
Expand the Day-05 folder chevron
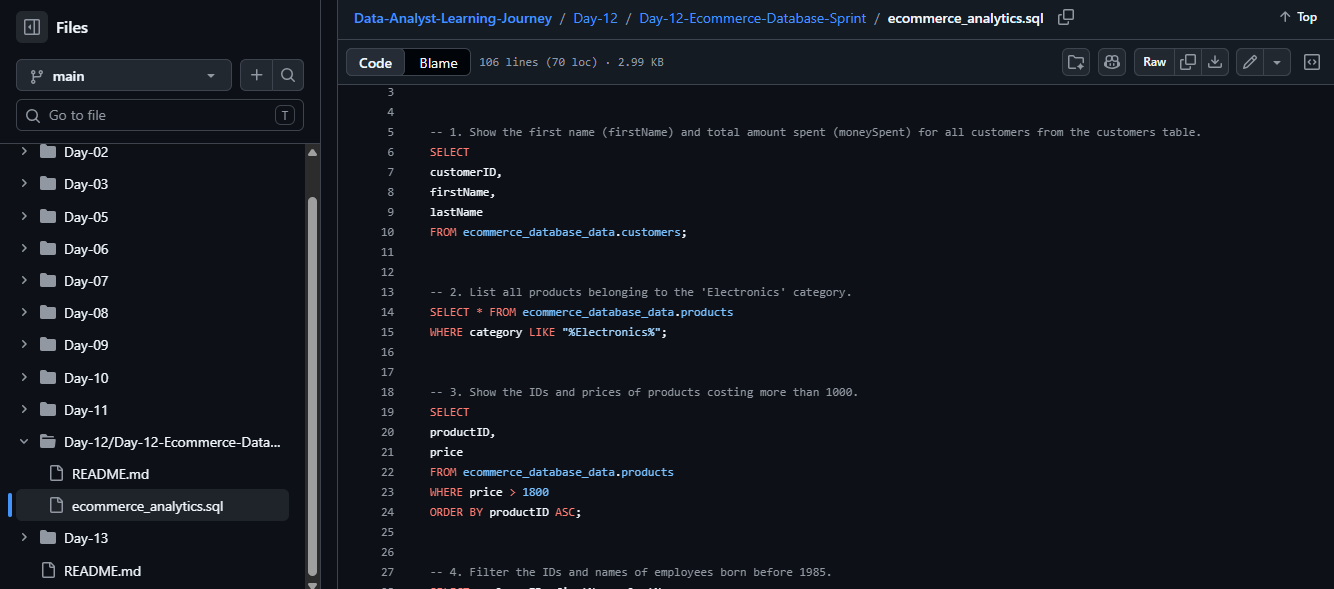click(24, 216)
